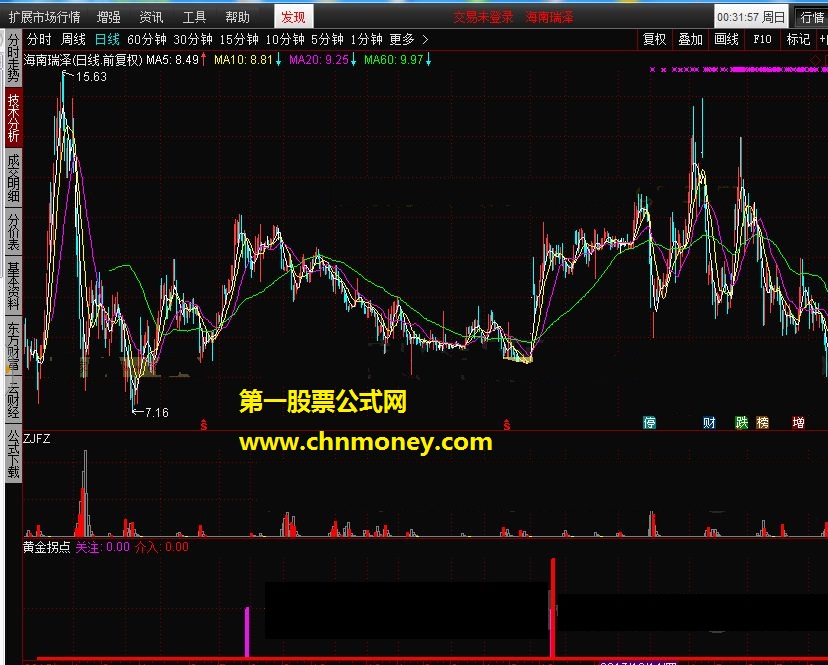Open the 公式下载 sidebar tab

[x=13, y=454]
